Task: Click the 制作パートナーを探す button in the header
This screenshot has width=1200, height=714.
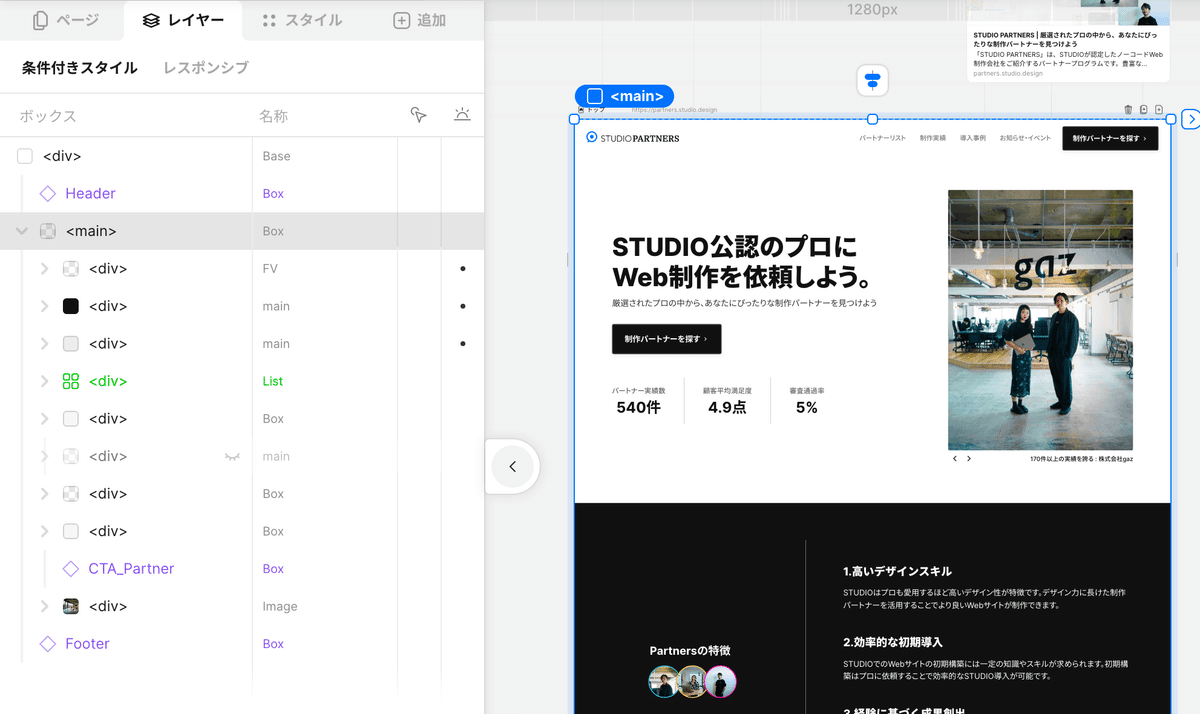Action: [x=1110, y=138]
